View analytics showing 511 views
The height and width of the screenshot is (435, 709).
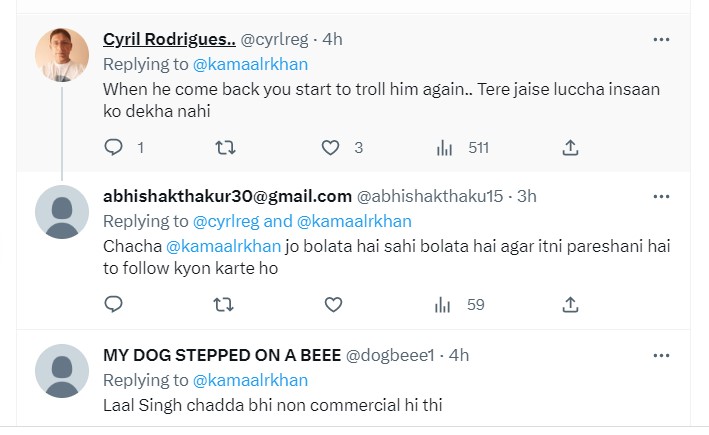(463, 147)
